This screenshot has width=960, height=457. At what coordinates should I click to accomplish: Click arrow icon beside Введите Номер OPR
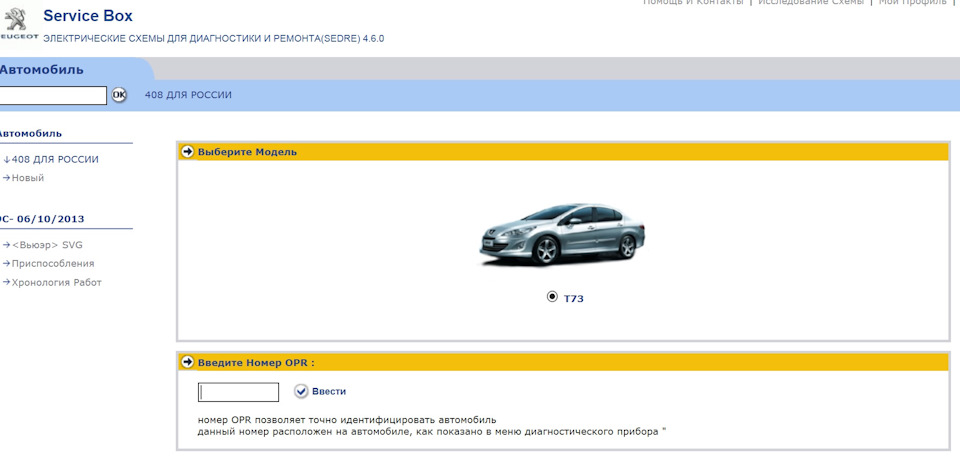coord(188,362)
